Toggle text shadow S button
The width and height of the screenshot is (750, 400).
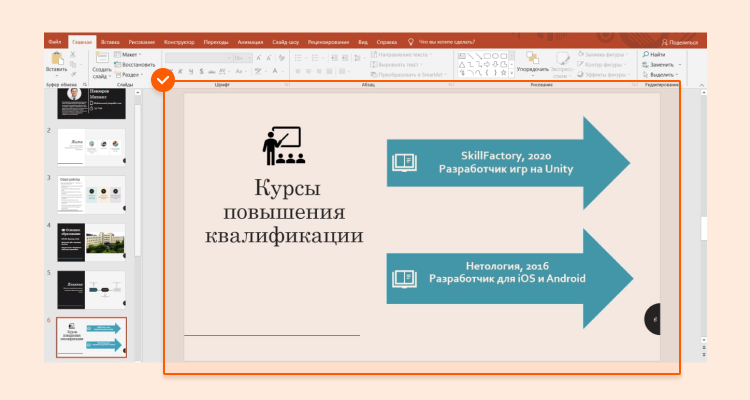pyautogui.click(x=201, y=71)
